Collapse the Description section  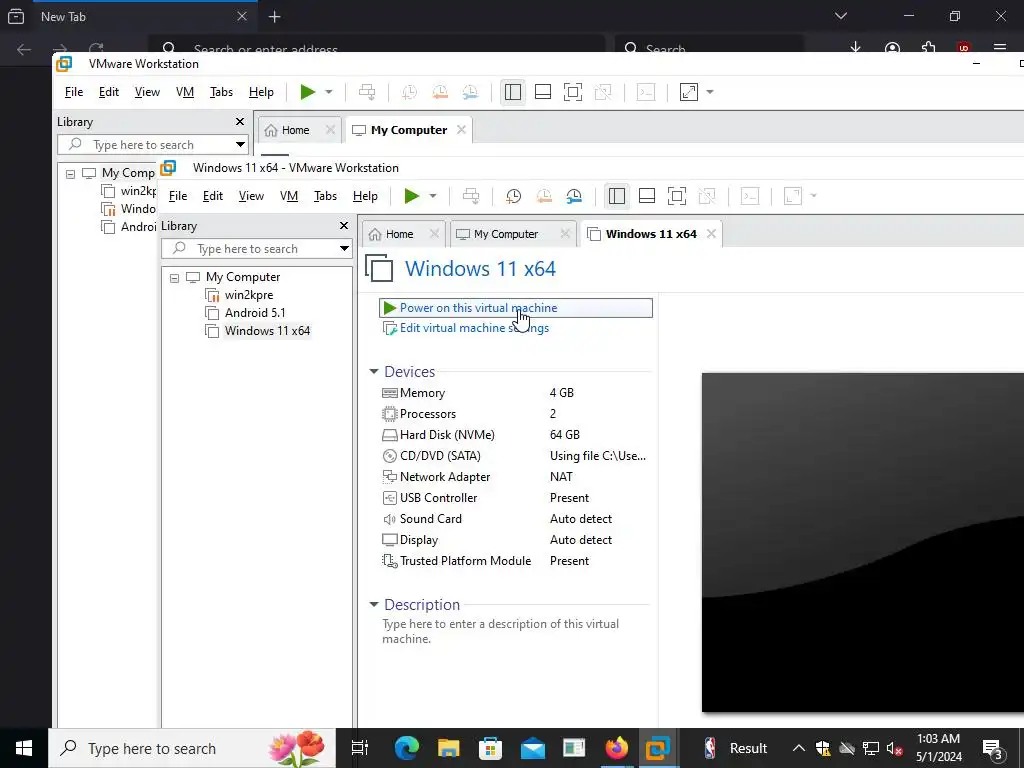click(374, 605)
